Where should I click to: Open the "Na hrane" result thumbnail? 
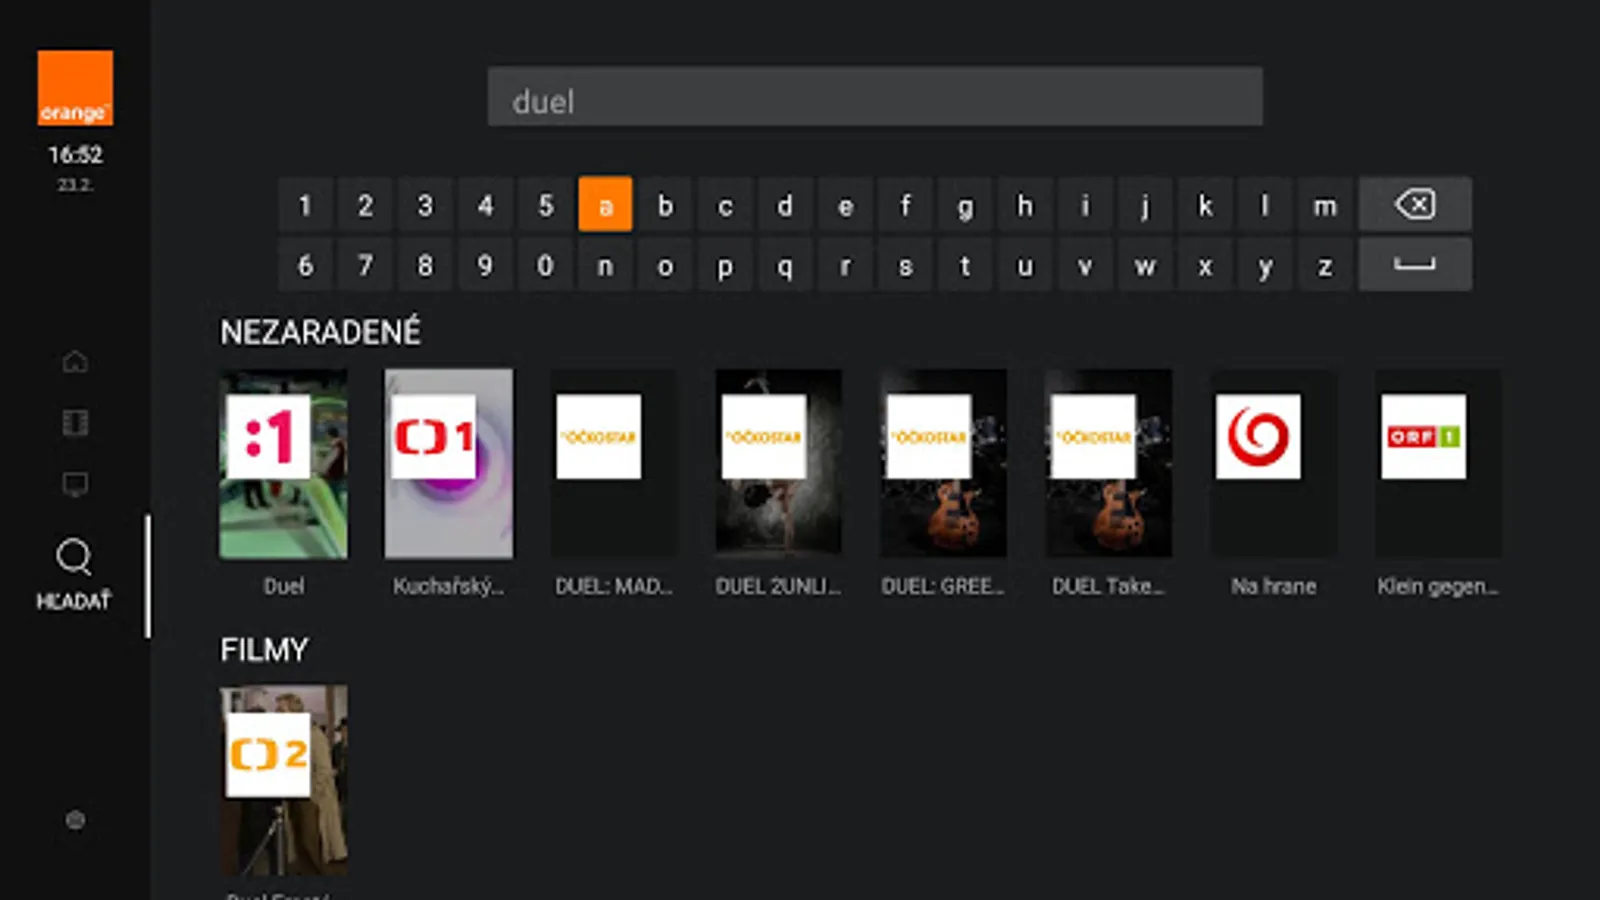(x=1274, y=463)
